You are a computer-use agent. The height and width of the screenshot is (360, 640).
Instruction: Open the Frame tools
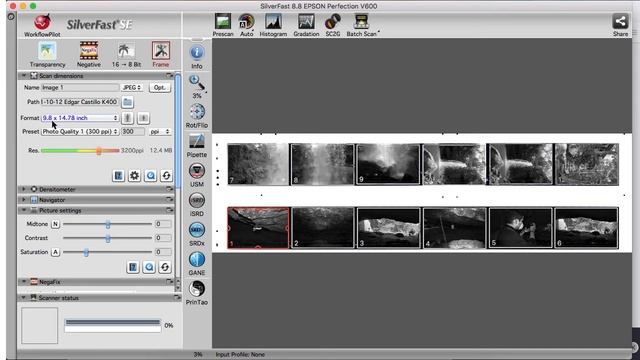click(161, 54)
